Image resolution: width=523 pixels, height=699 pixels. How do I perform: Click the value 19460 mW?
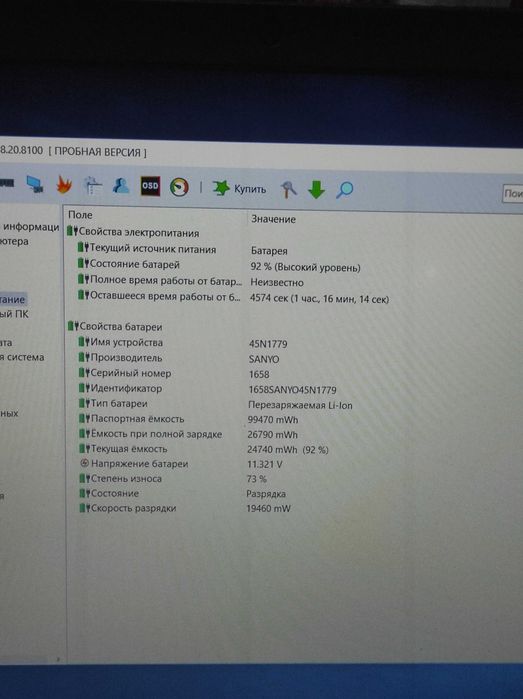268,509
